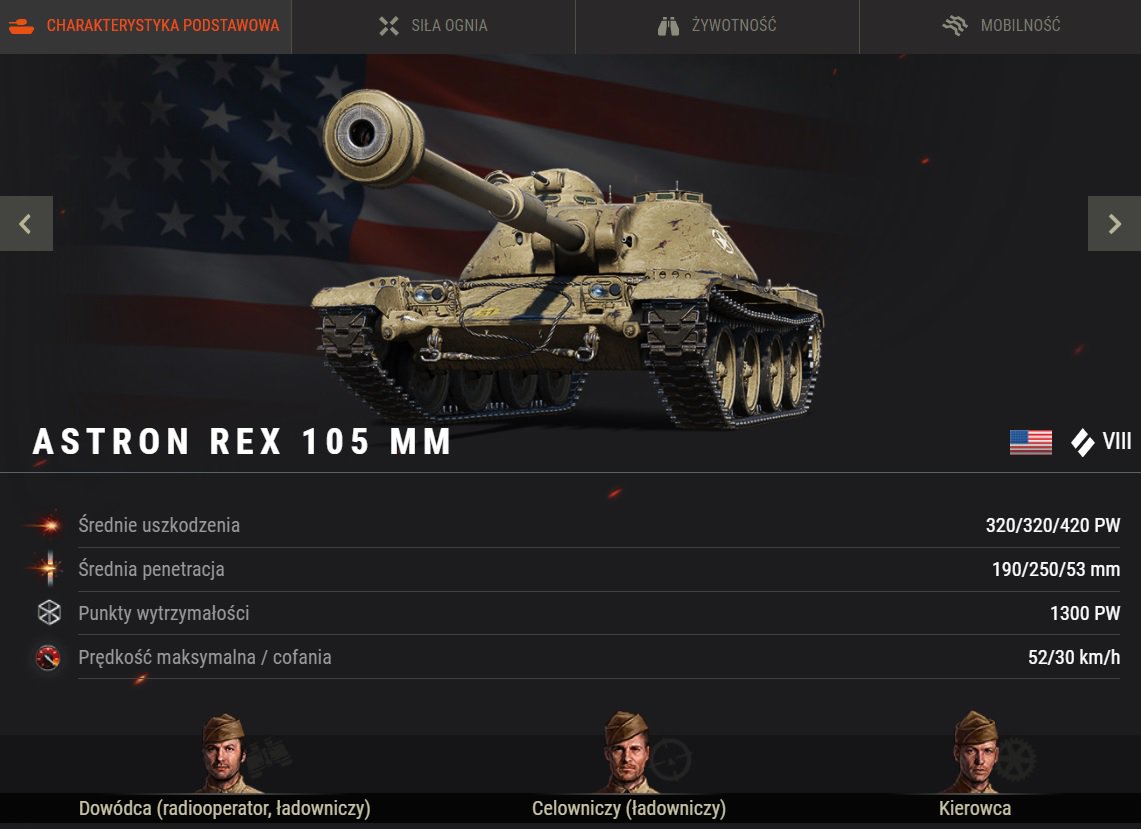This screenshot has width=1141, height=829.
Task: Click the speedometer icon for Prędkość maksymalna
Action: tap(48, 657)
